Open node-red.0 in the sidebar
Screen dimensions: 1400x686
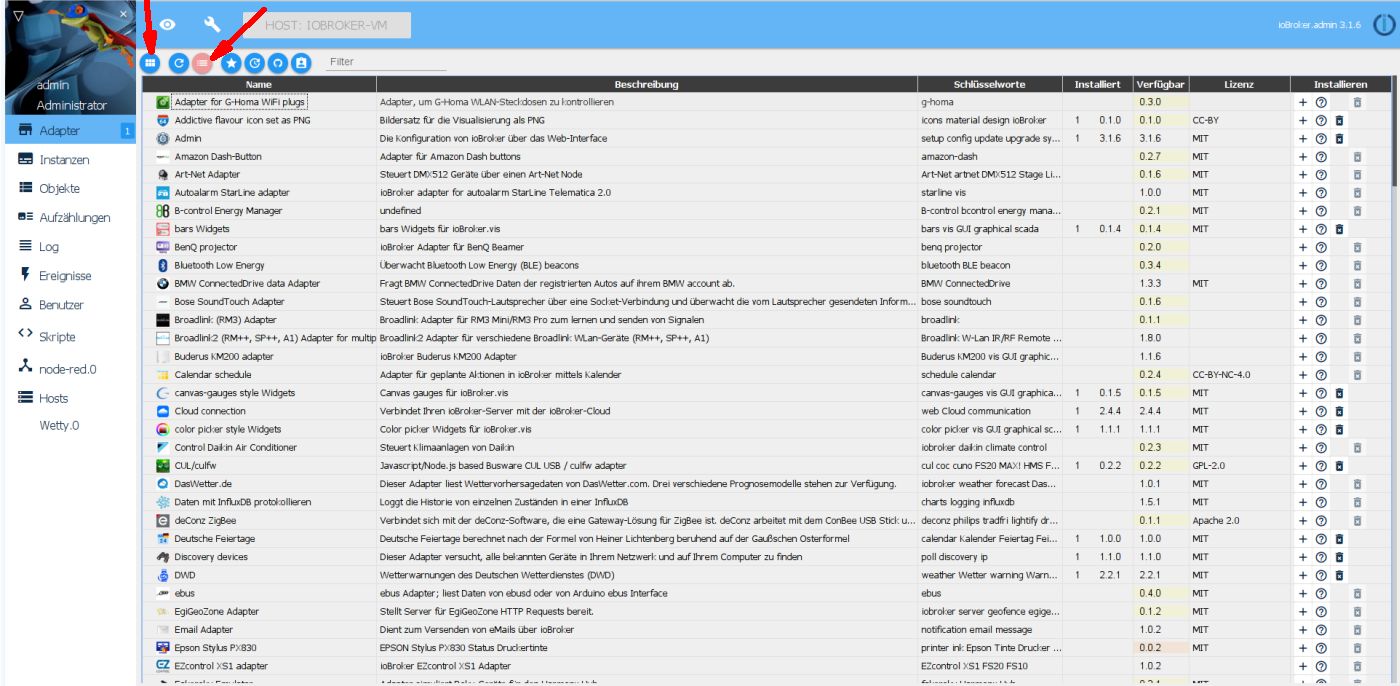coord(70,369)
